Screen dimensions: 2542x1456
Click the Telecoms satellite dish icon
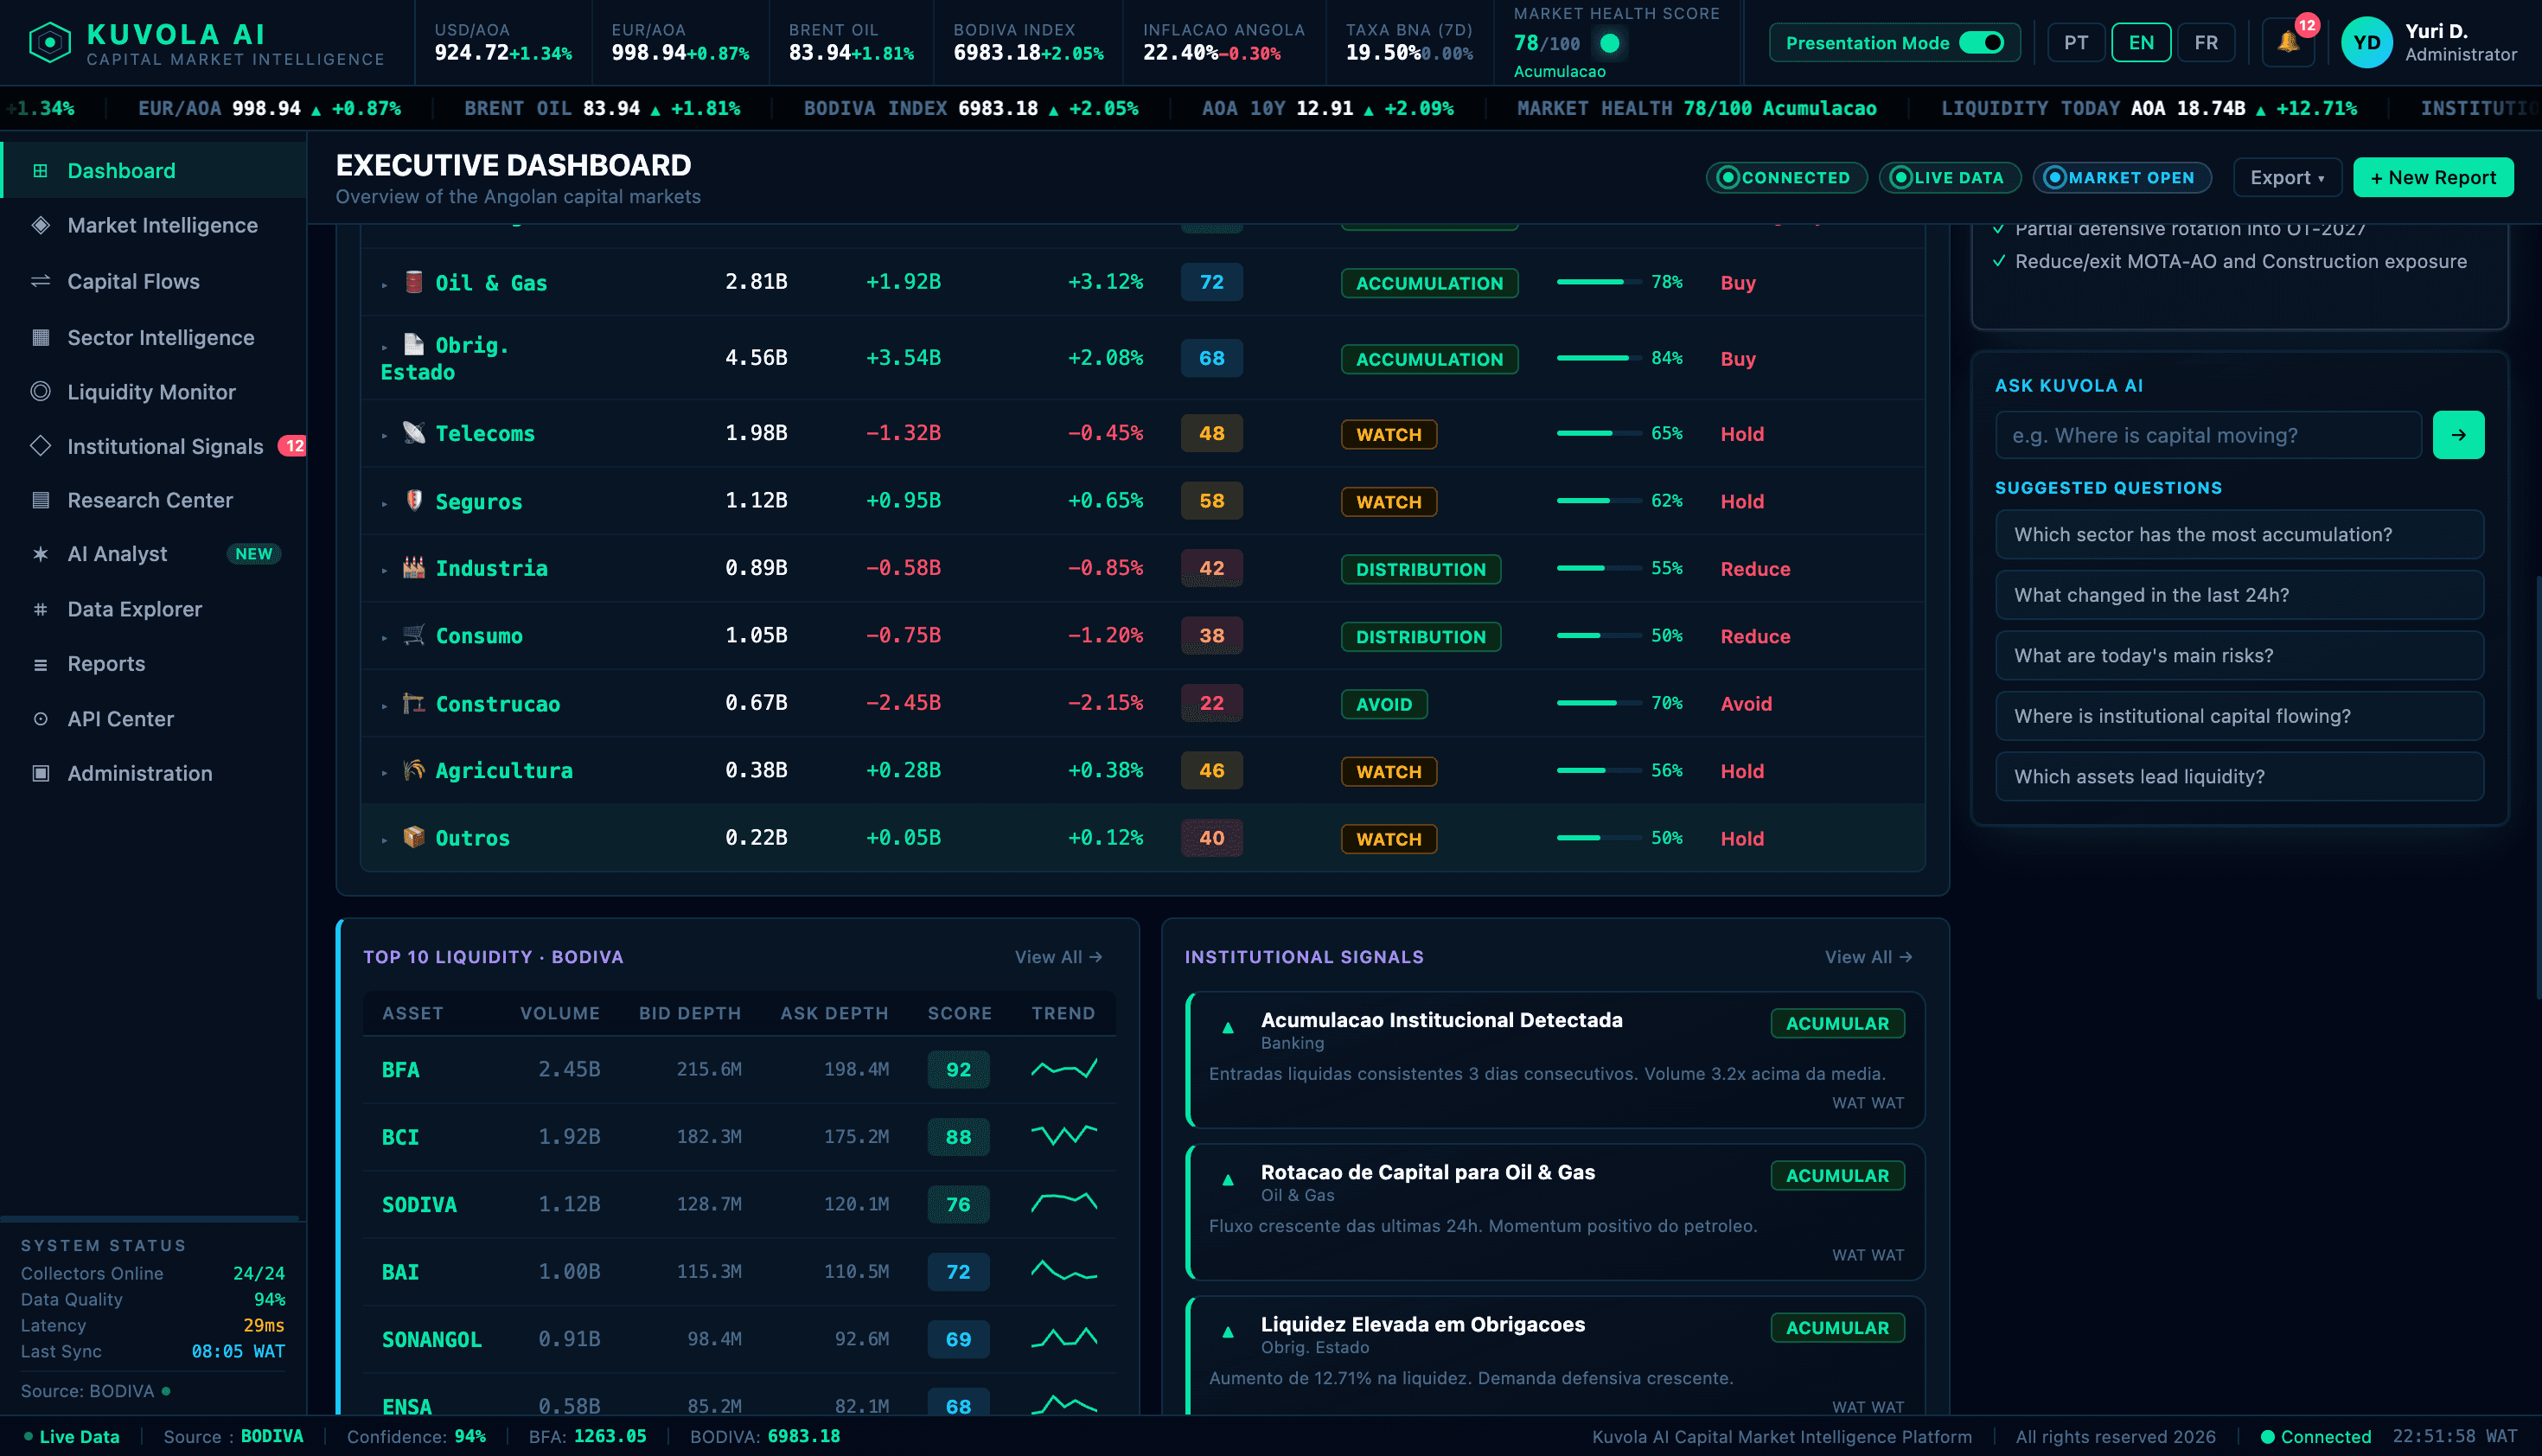[413, 432]
